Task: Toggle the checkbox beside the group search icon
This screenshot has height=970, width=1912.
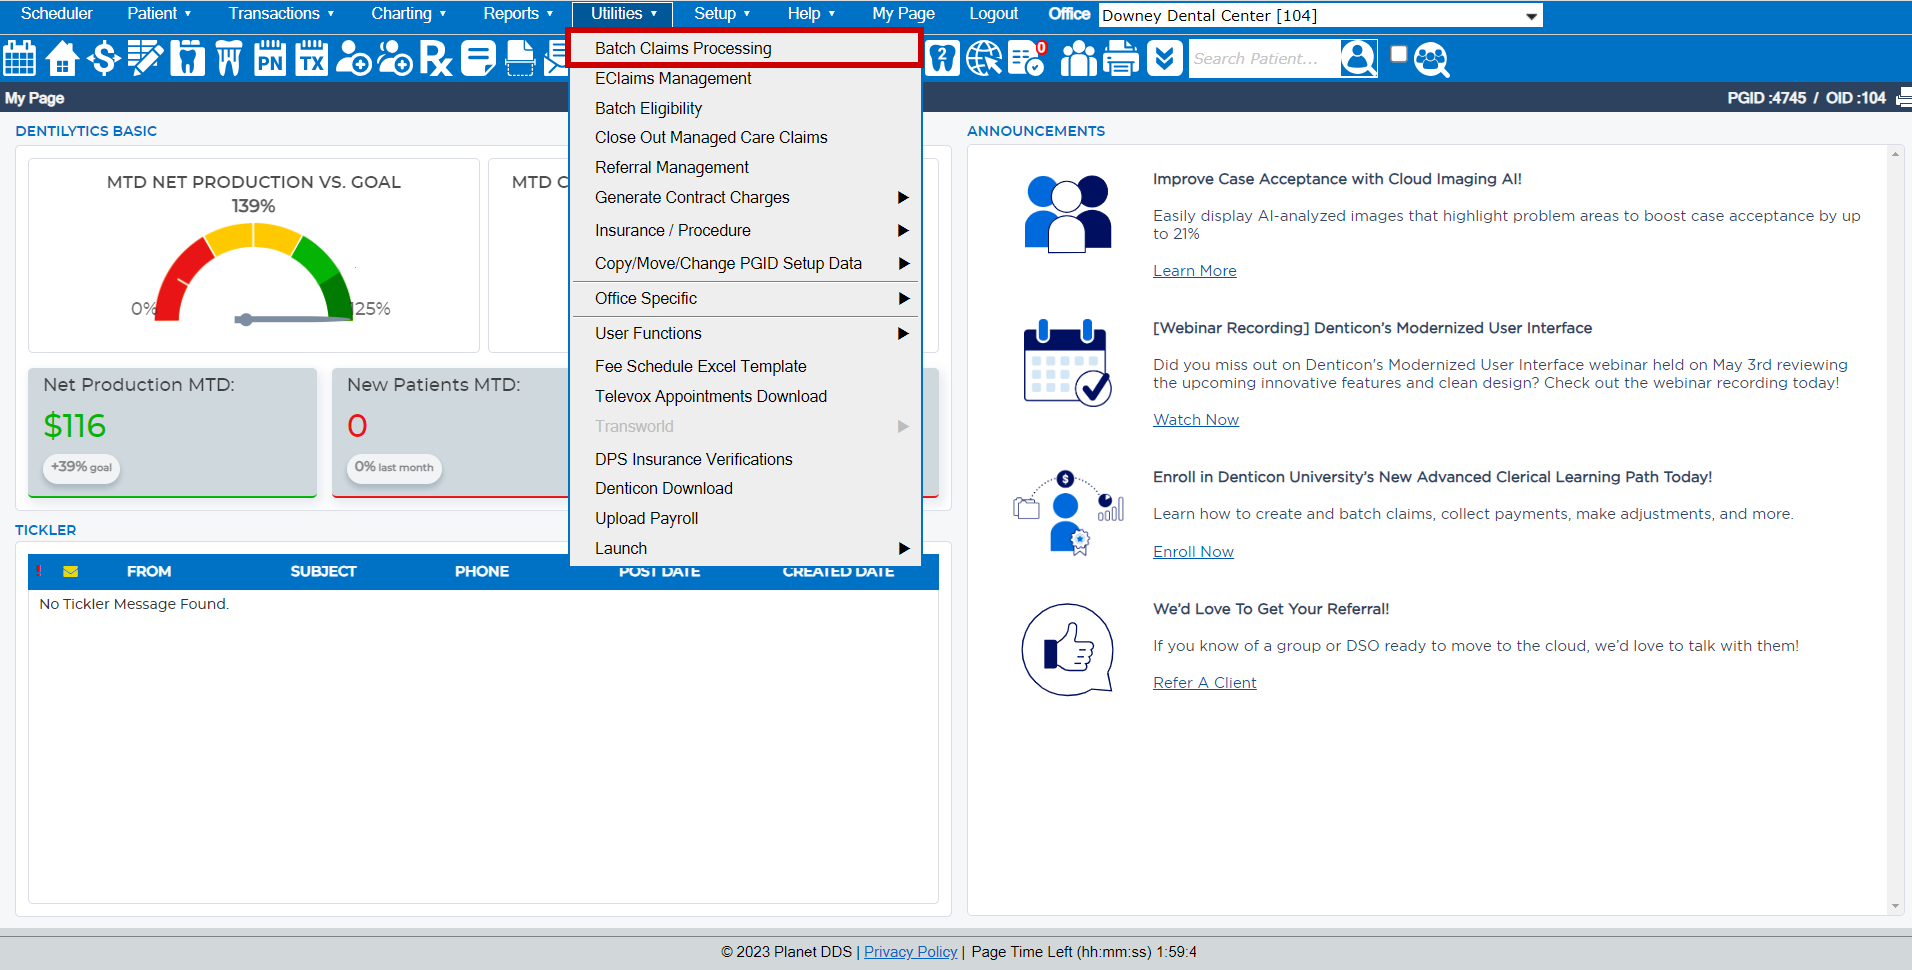Action: point(1398,52)
